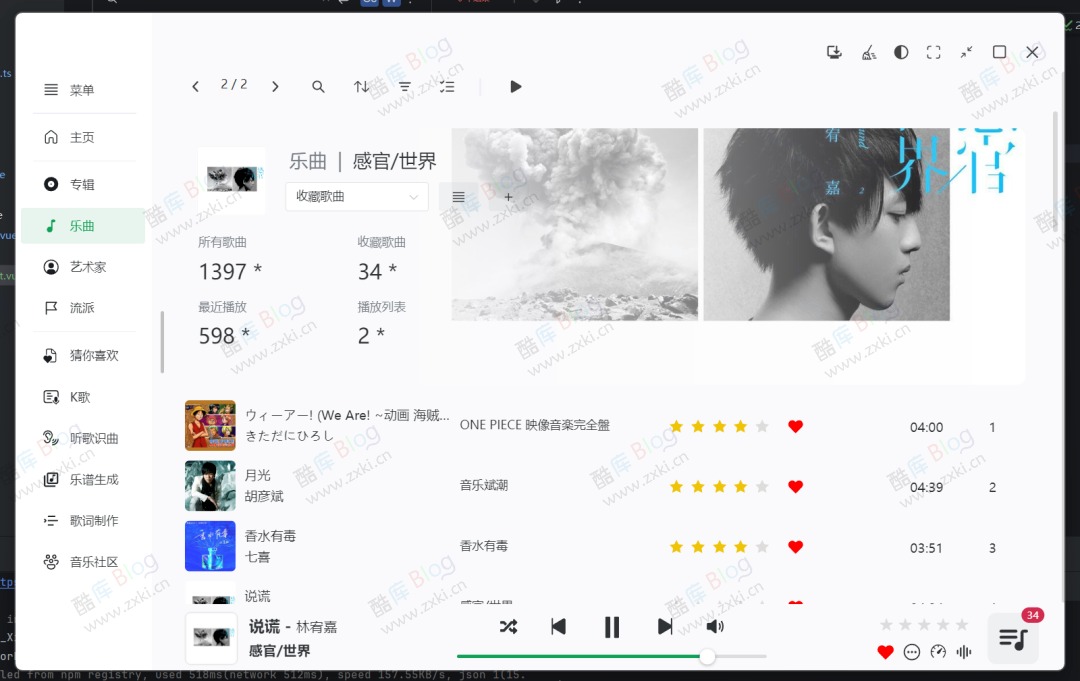1080x681 pixels.
Task: Enable shuffle playback mode
Action: tap(508, 627)
